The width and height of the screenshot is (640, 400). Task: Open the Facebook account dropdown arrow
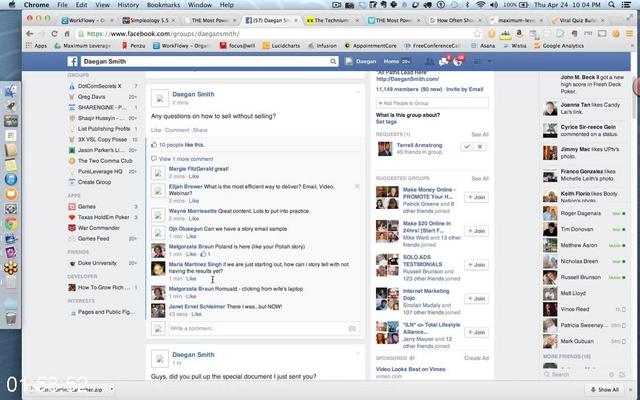pyautogui.click(x=489, y=62)
